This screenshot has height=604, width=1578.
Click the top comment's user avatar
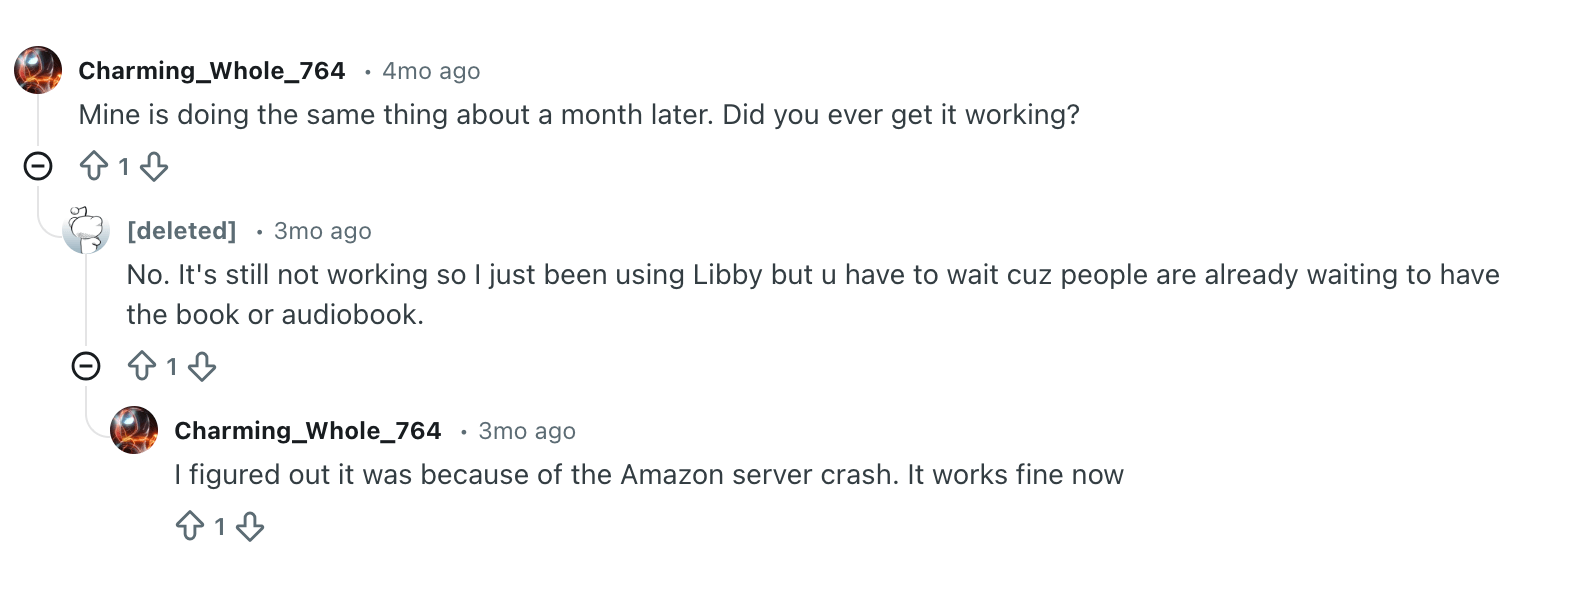(x=38, y=70)
